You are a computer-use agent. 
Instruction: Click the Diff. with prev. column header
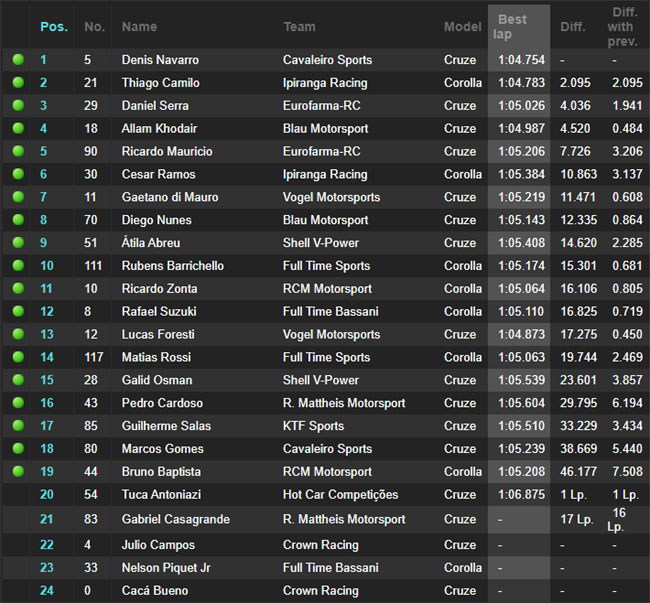tap(623, 27)
